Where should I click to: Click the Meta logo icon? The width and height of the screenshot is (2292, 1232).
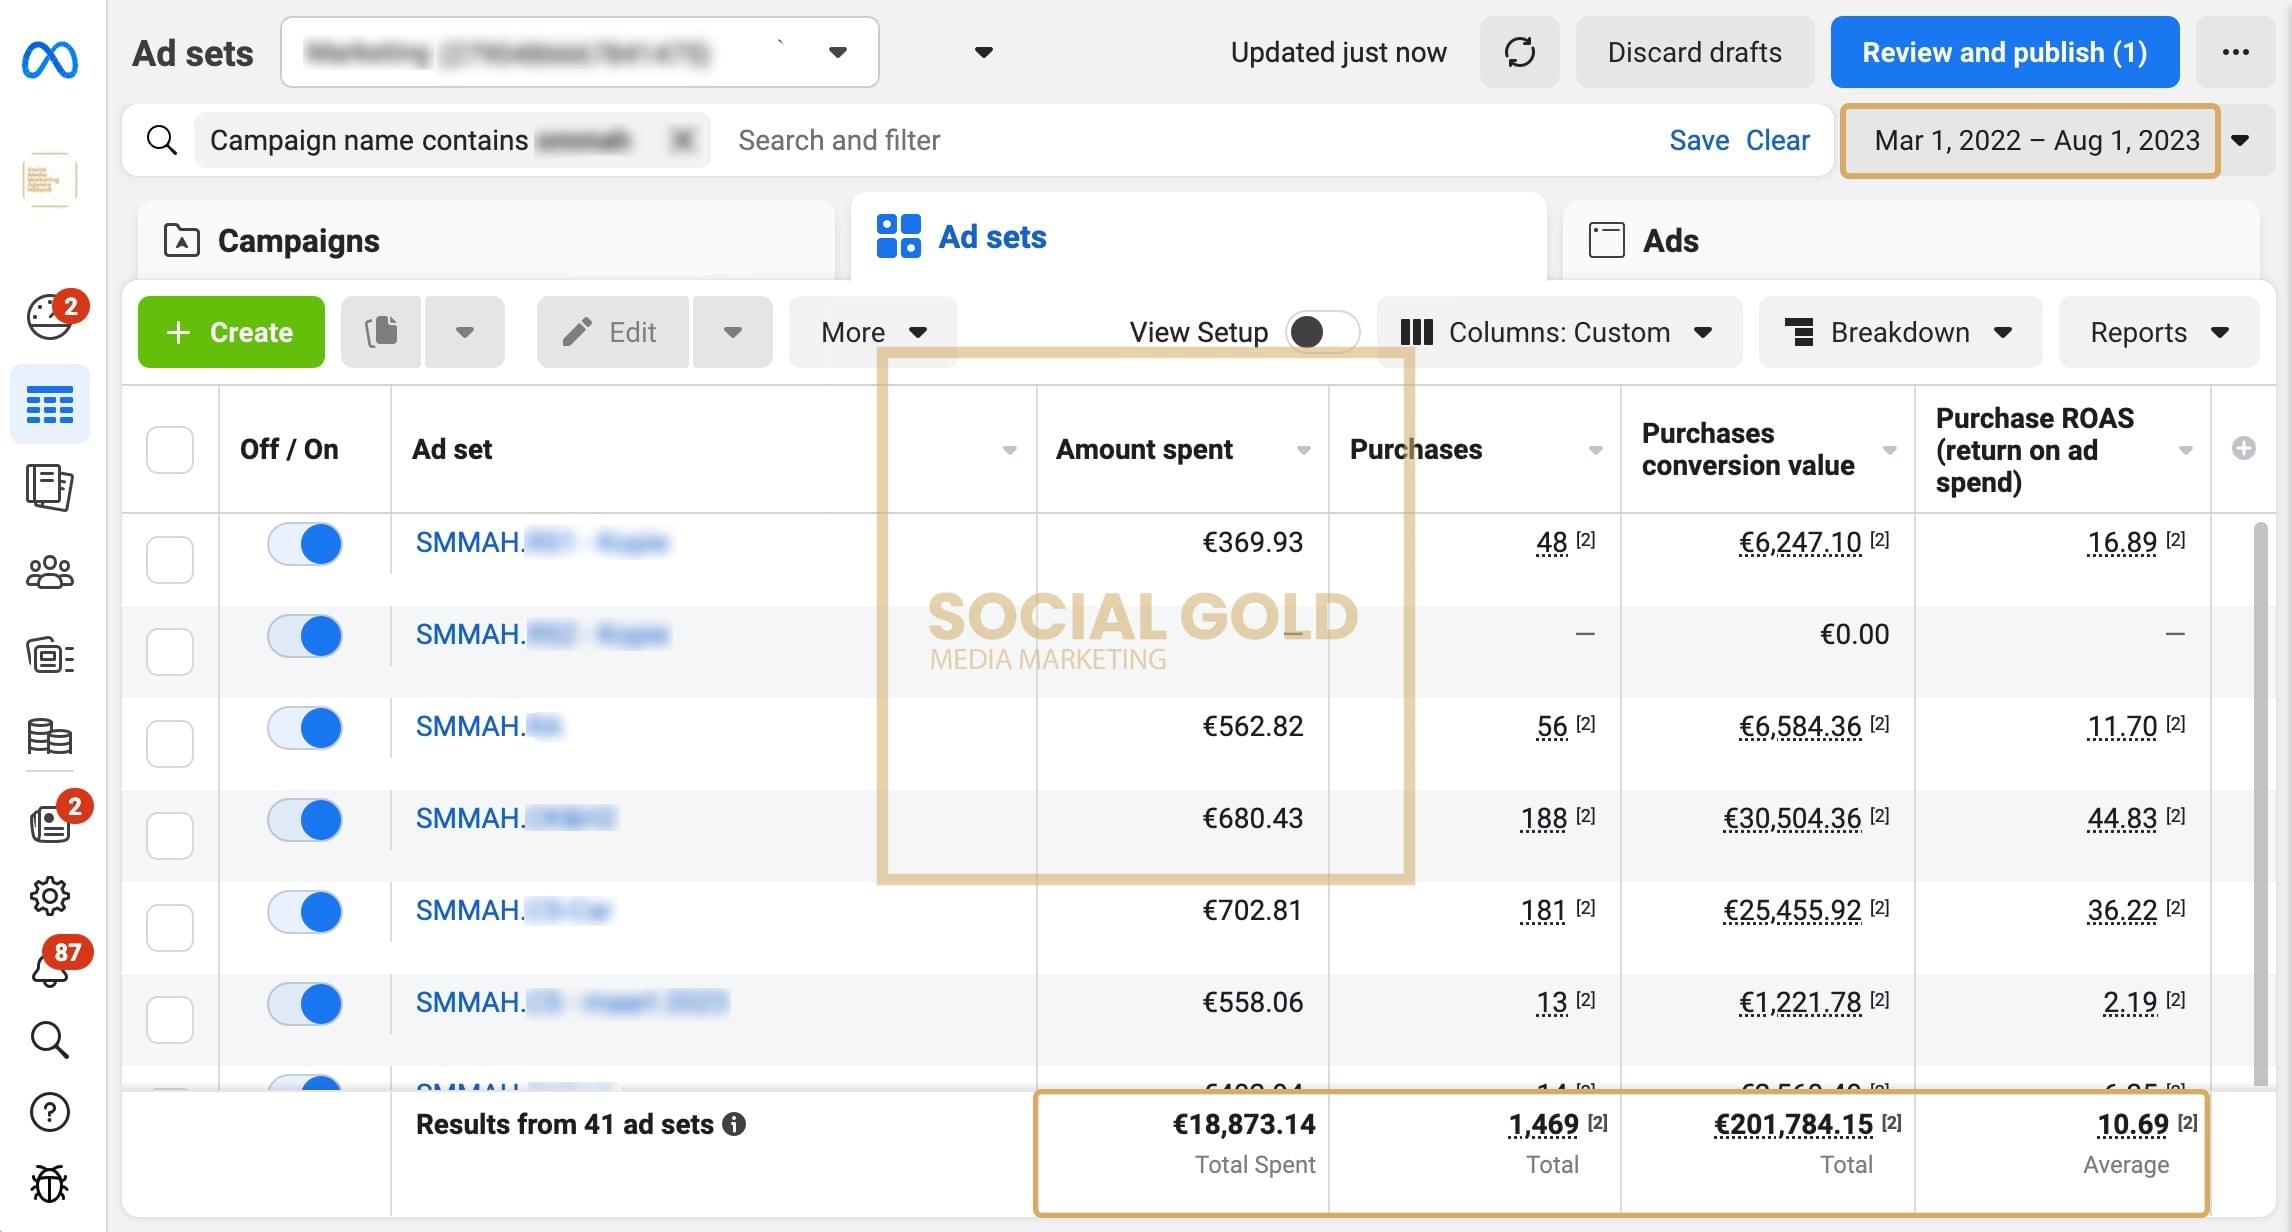click(x=50, y=60)
